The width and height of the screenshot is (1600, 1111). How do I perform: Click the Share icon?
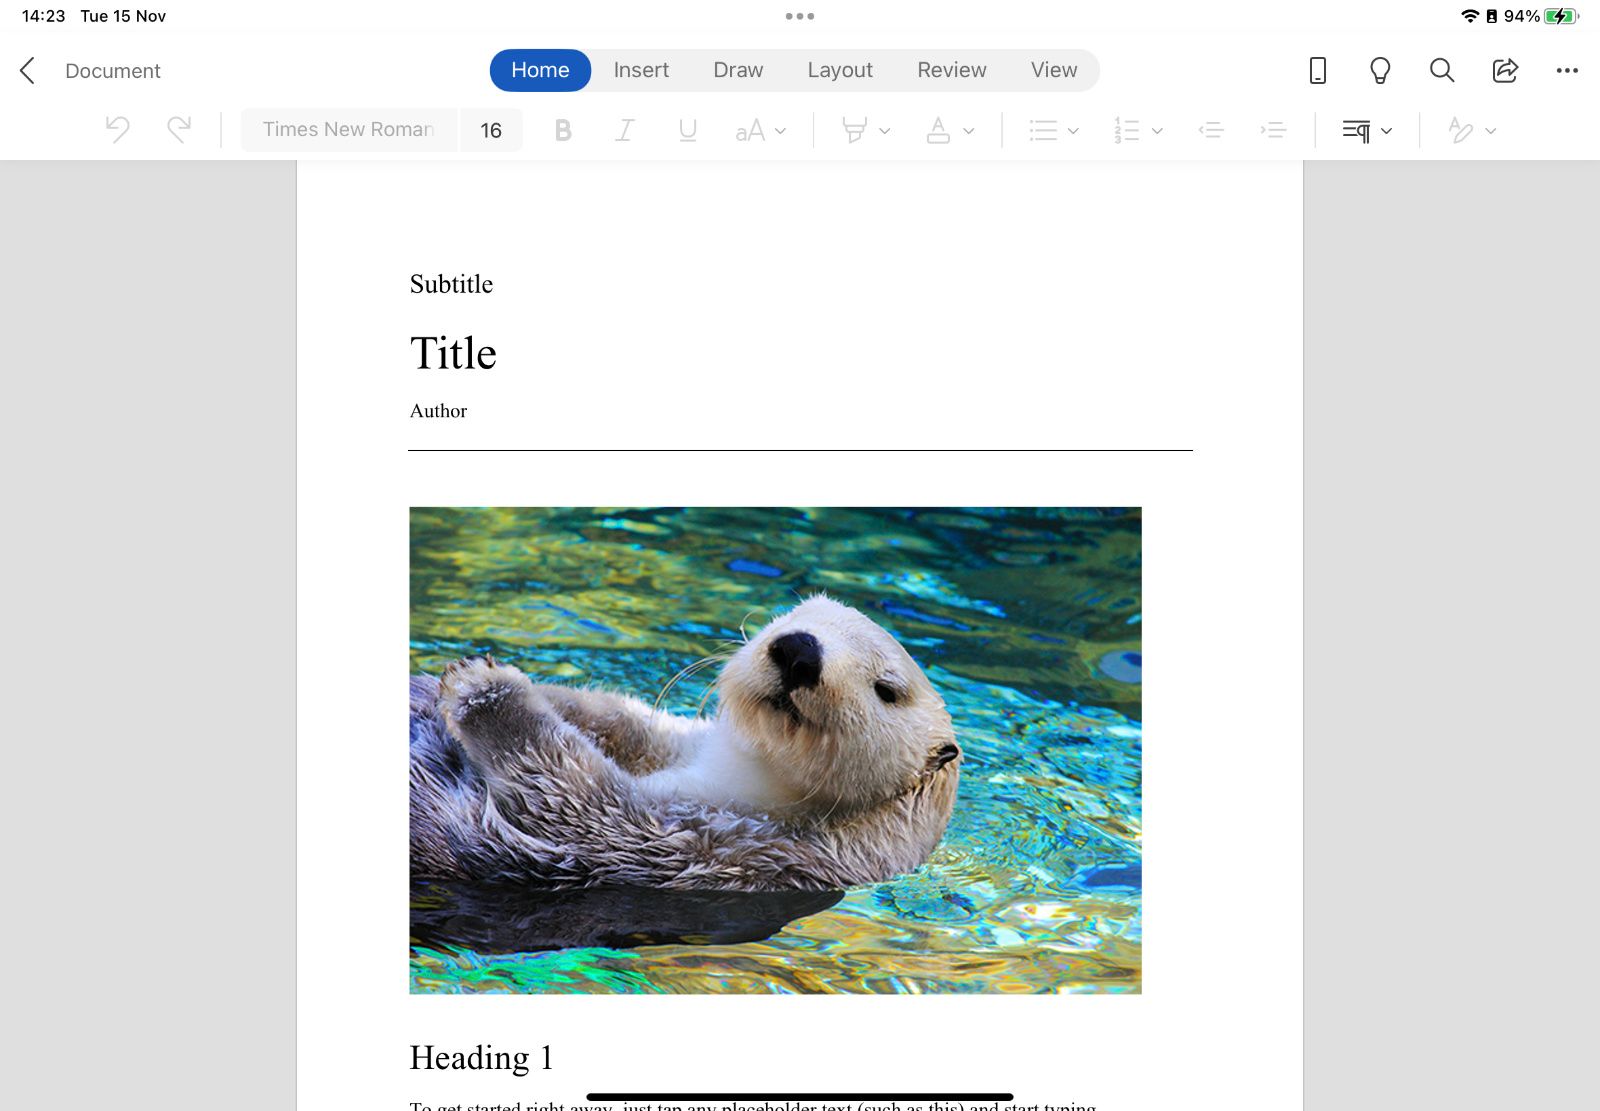click(x=1504, y=71)
